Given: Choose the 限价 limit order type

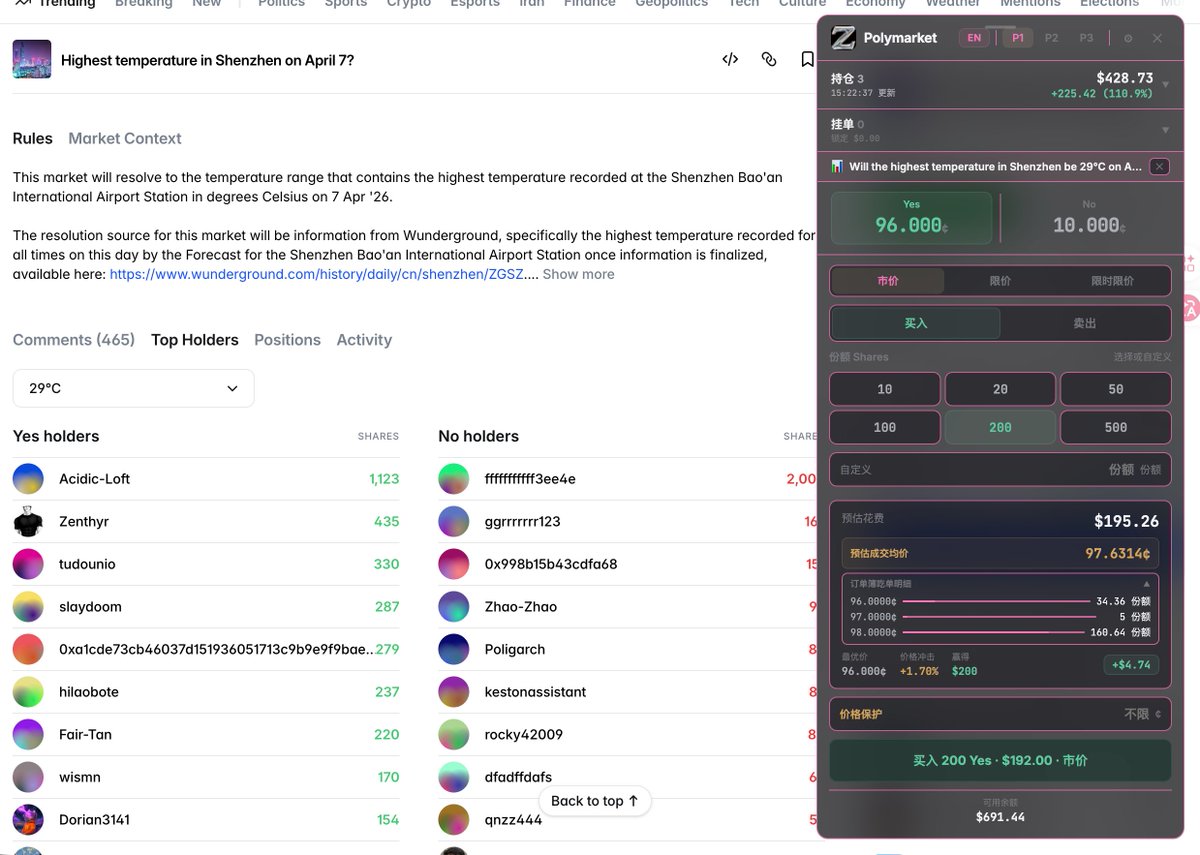Looking at the screenshot, I should [x=1000, y=281].
